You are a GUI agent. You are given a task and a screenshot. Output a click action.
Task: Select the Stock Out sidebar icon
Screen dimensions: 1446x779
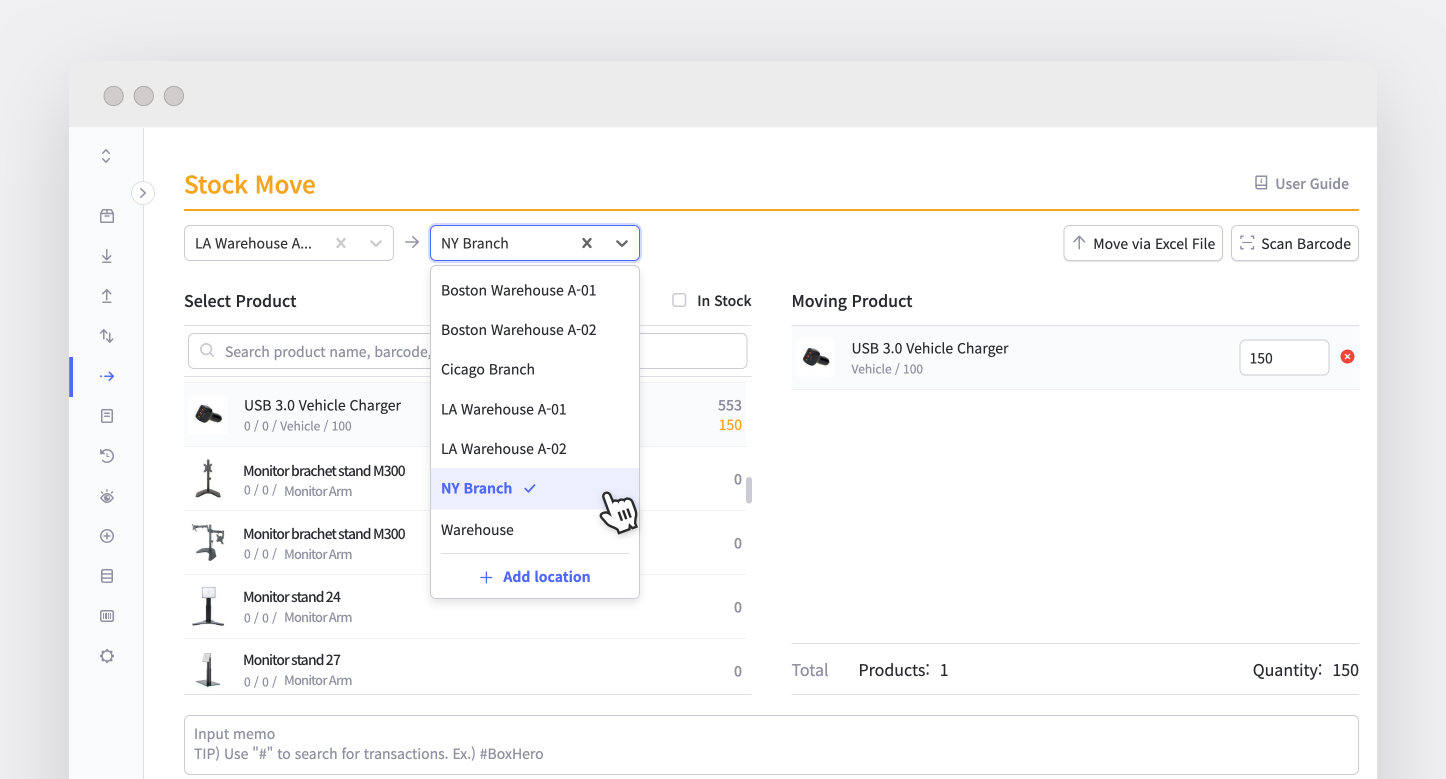pyautogui.click(x=106, y=295)
